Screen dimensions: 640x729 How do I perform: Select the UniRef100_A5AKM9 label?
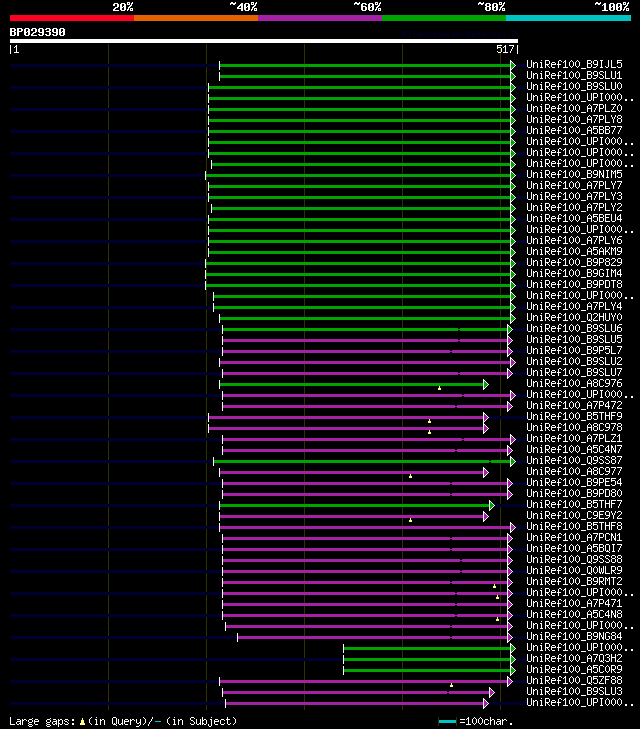(574, 252)
